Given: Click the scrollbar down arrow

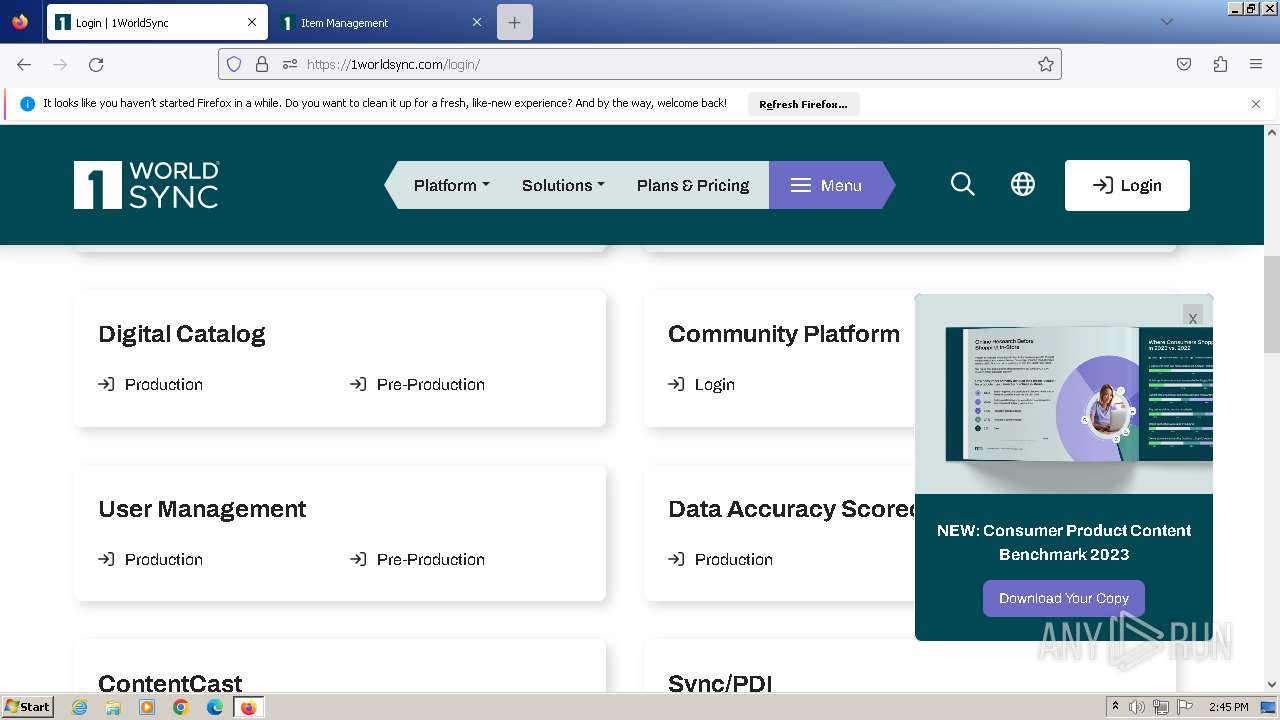Looking at the screenshot, I should 1272,685.
